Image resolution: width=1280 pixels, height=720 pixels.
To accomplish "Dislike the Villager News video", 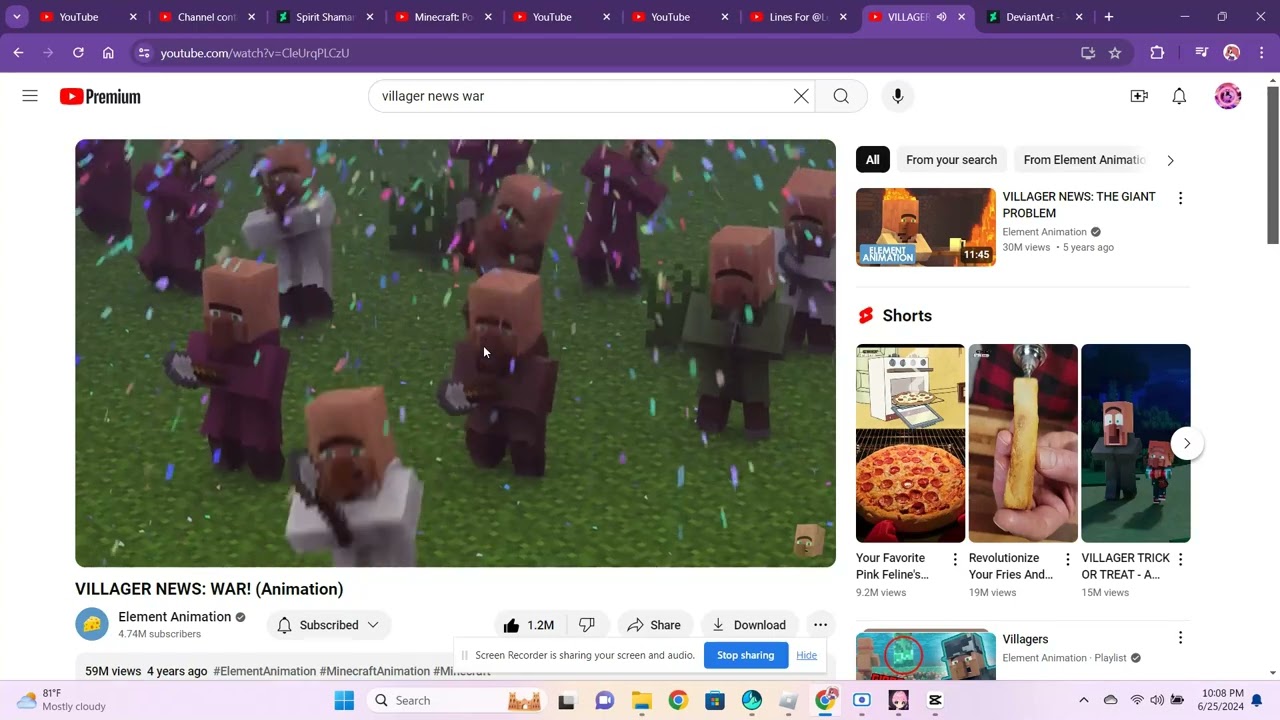I will pyautogui.click(x=587, y=625).
